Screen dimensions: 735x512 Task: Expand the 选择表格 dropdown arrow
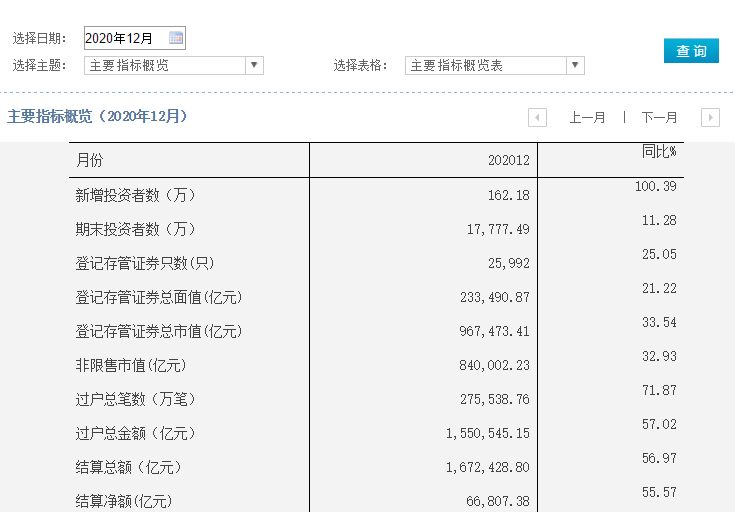coord(575,65)
